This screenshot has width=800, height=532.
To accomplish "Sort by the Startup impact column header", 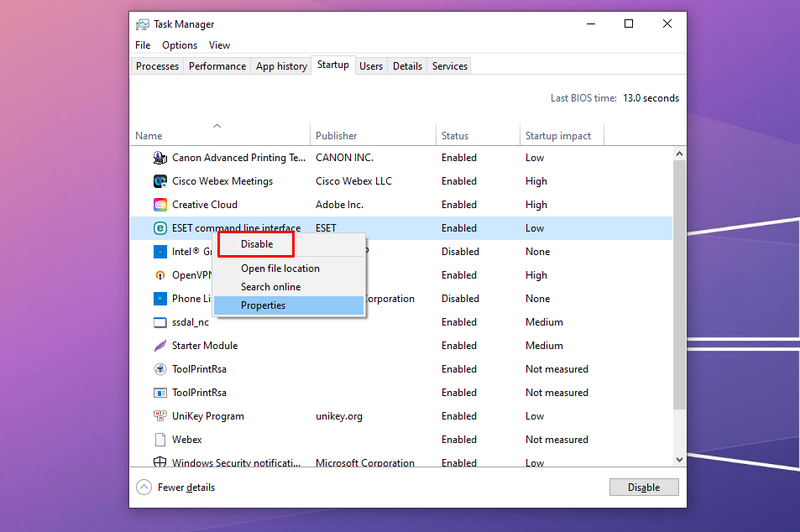I will point(562,135).
